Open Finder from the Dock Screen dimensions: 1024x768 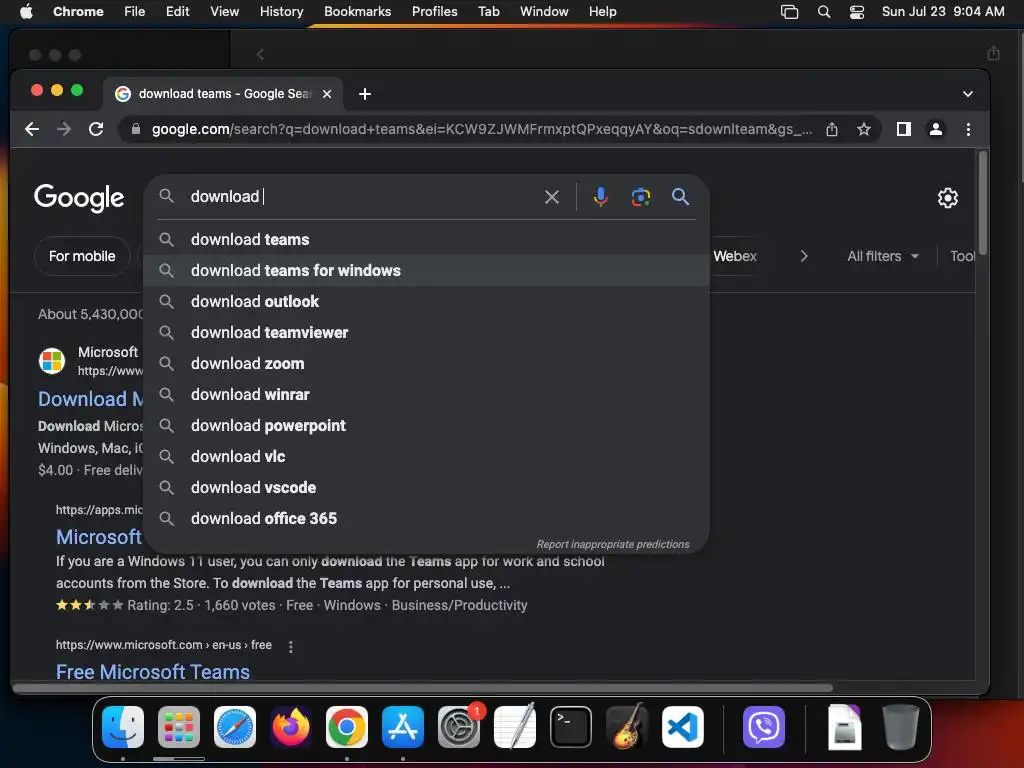point(123,727)
